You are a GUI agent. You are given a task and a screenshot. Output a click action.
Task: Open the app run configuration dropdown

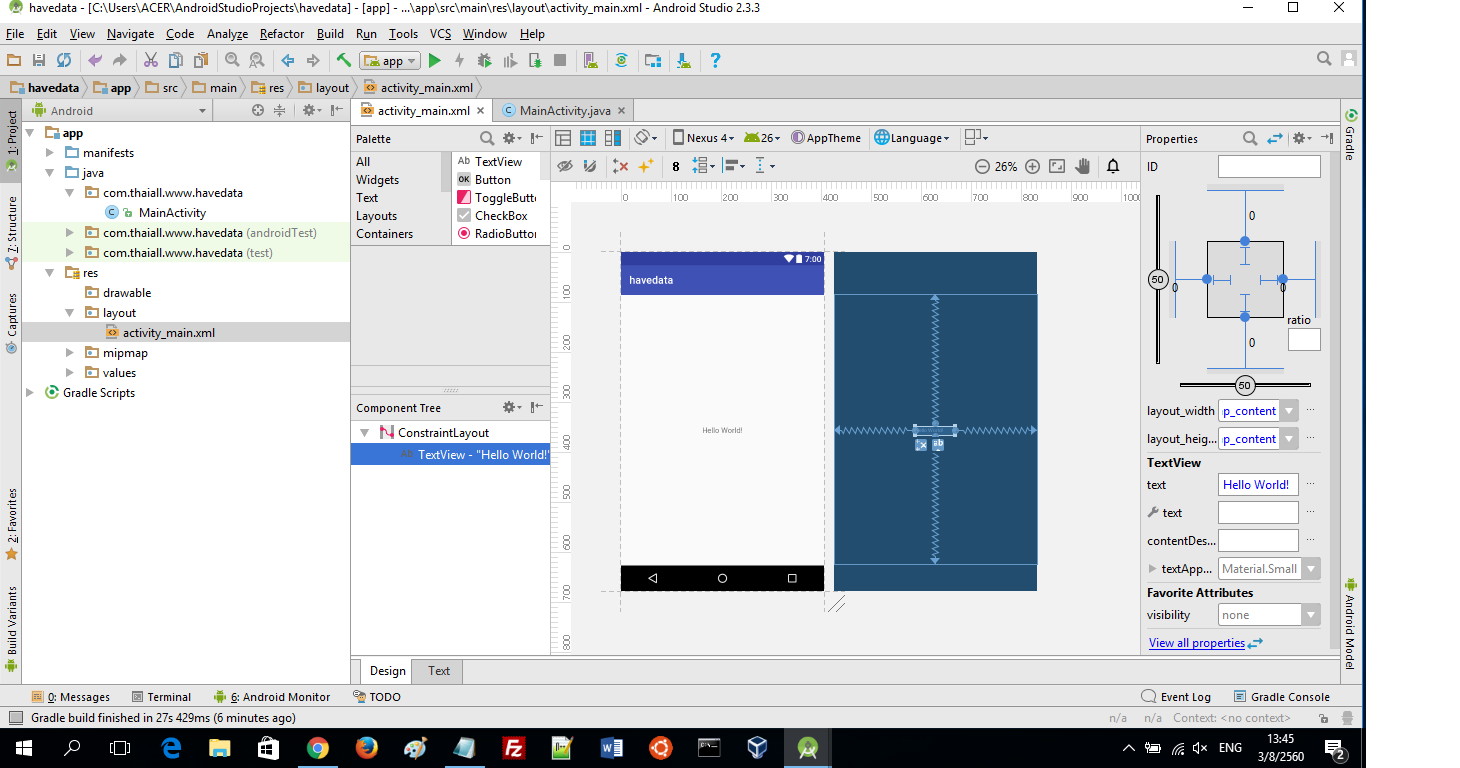(389, 61)
